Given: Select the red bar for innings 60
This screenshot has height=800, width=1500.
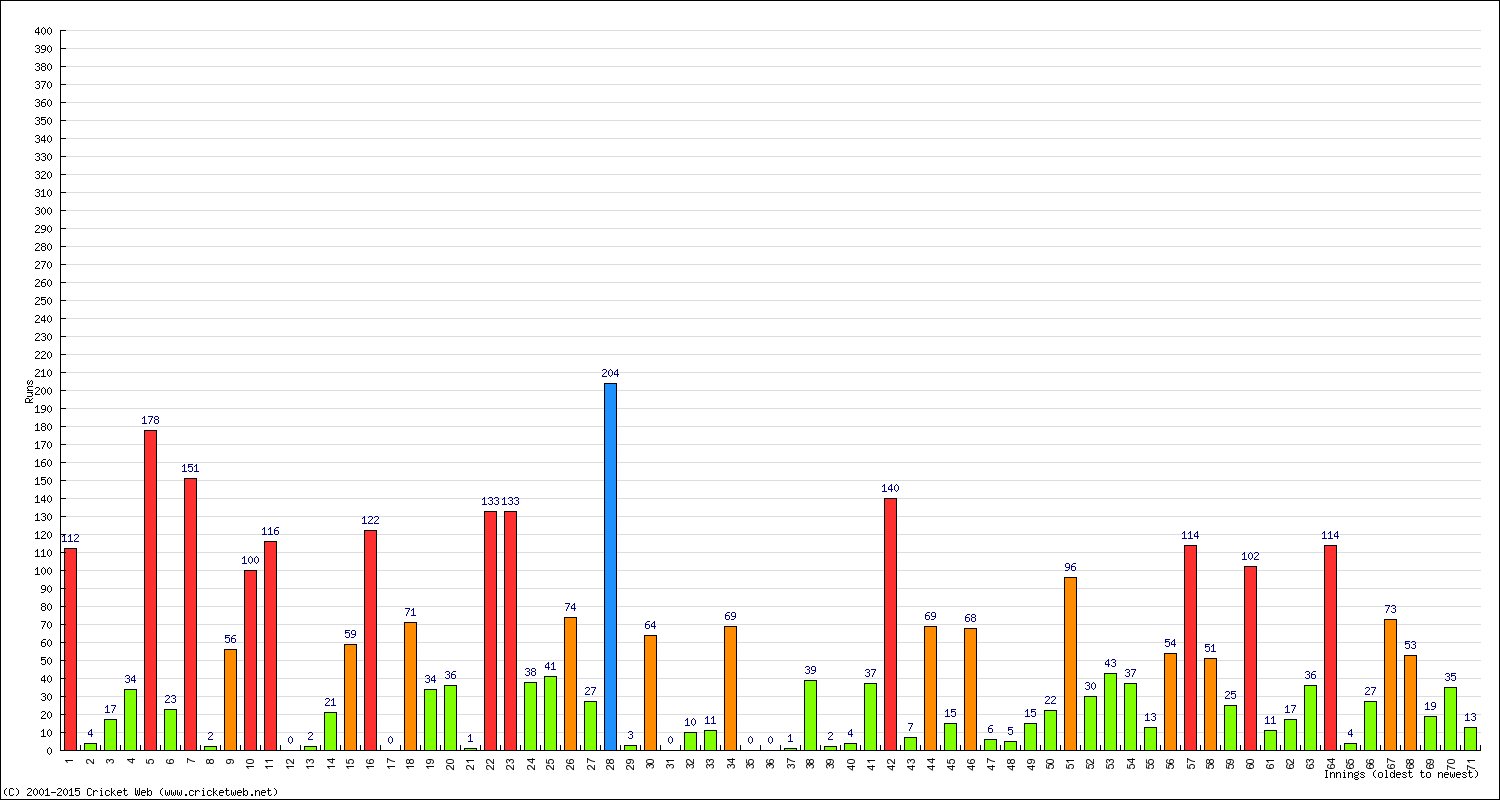Looking at the screenshot, I should [1250, 658].
